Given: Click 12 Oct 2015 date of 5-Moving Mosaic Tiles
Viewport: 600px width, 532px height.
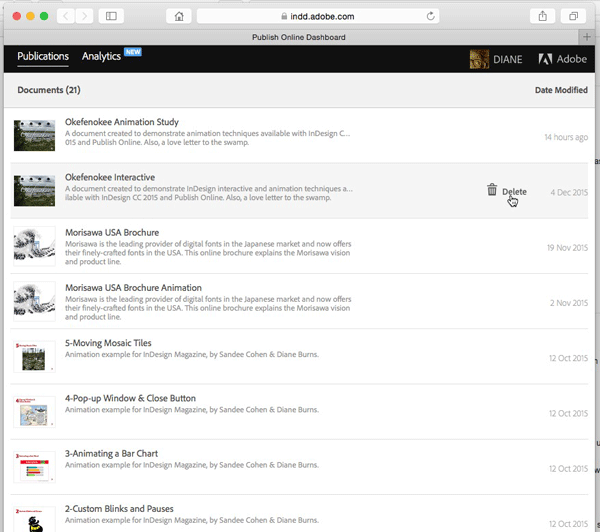Looking at the screenshot, I should tap(568, 358).
